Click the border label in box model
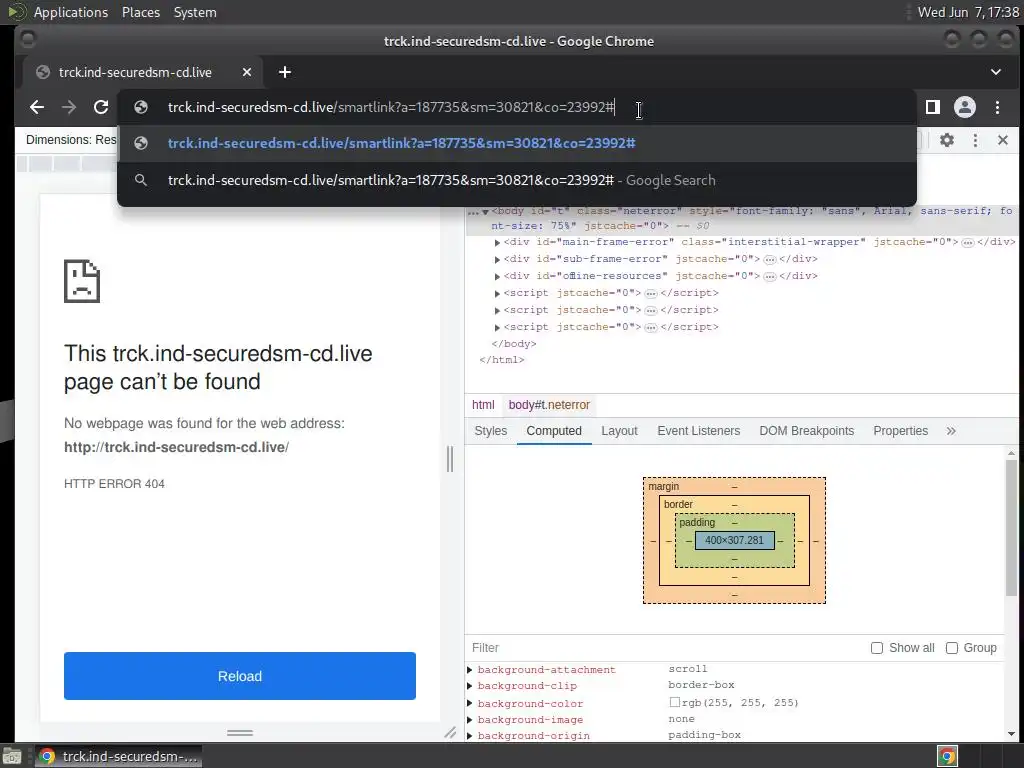Screen dimensions: 1024x768 tap(678, 504)
